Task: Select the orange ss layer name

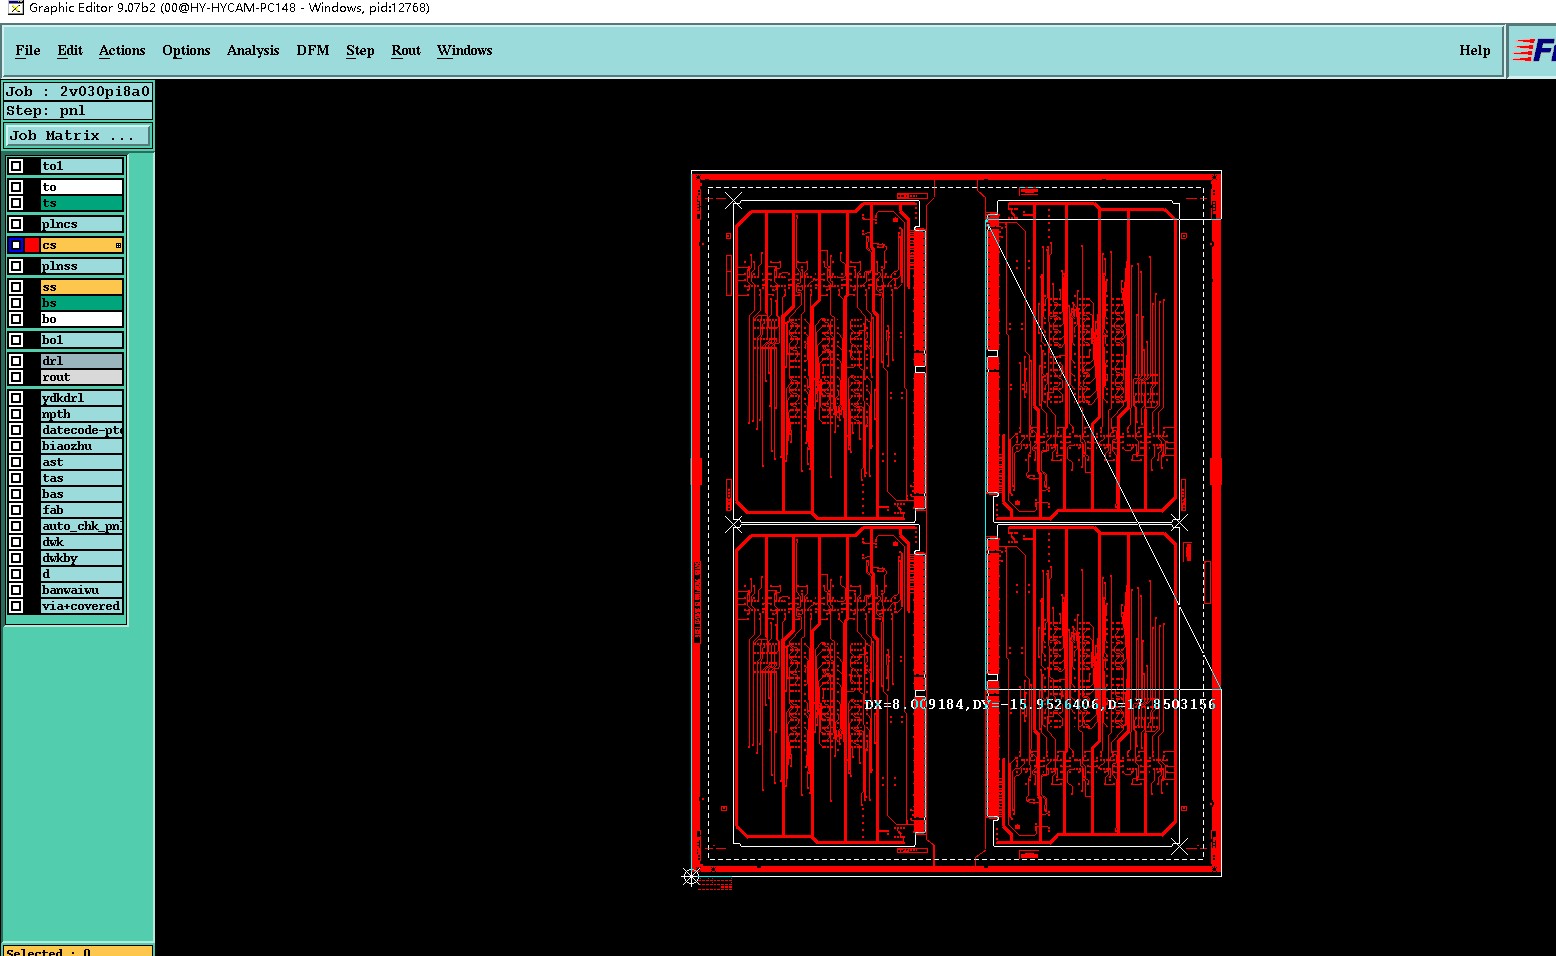Action: [81, 287]
